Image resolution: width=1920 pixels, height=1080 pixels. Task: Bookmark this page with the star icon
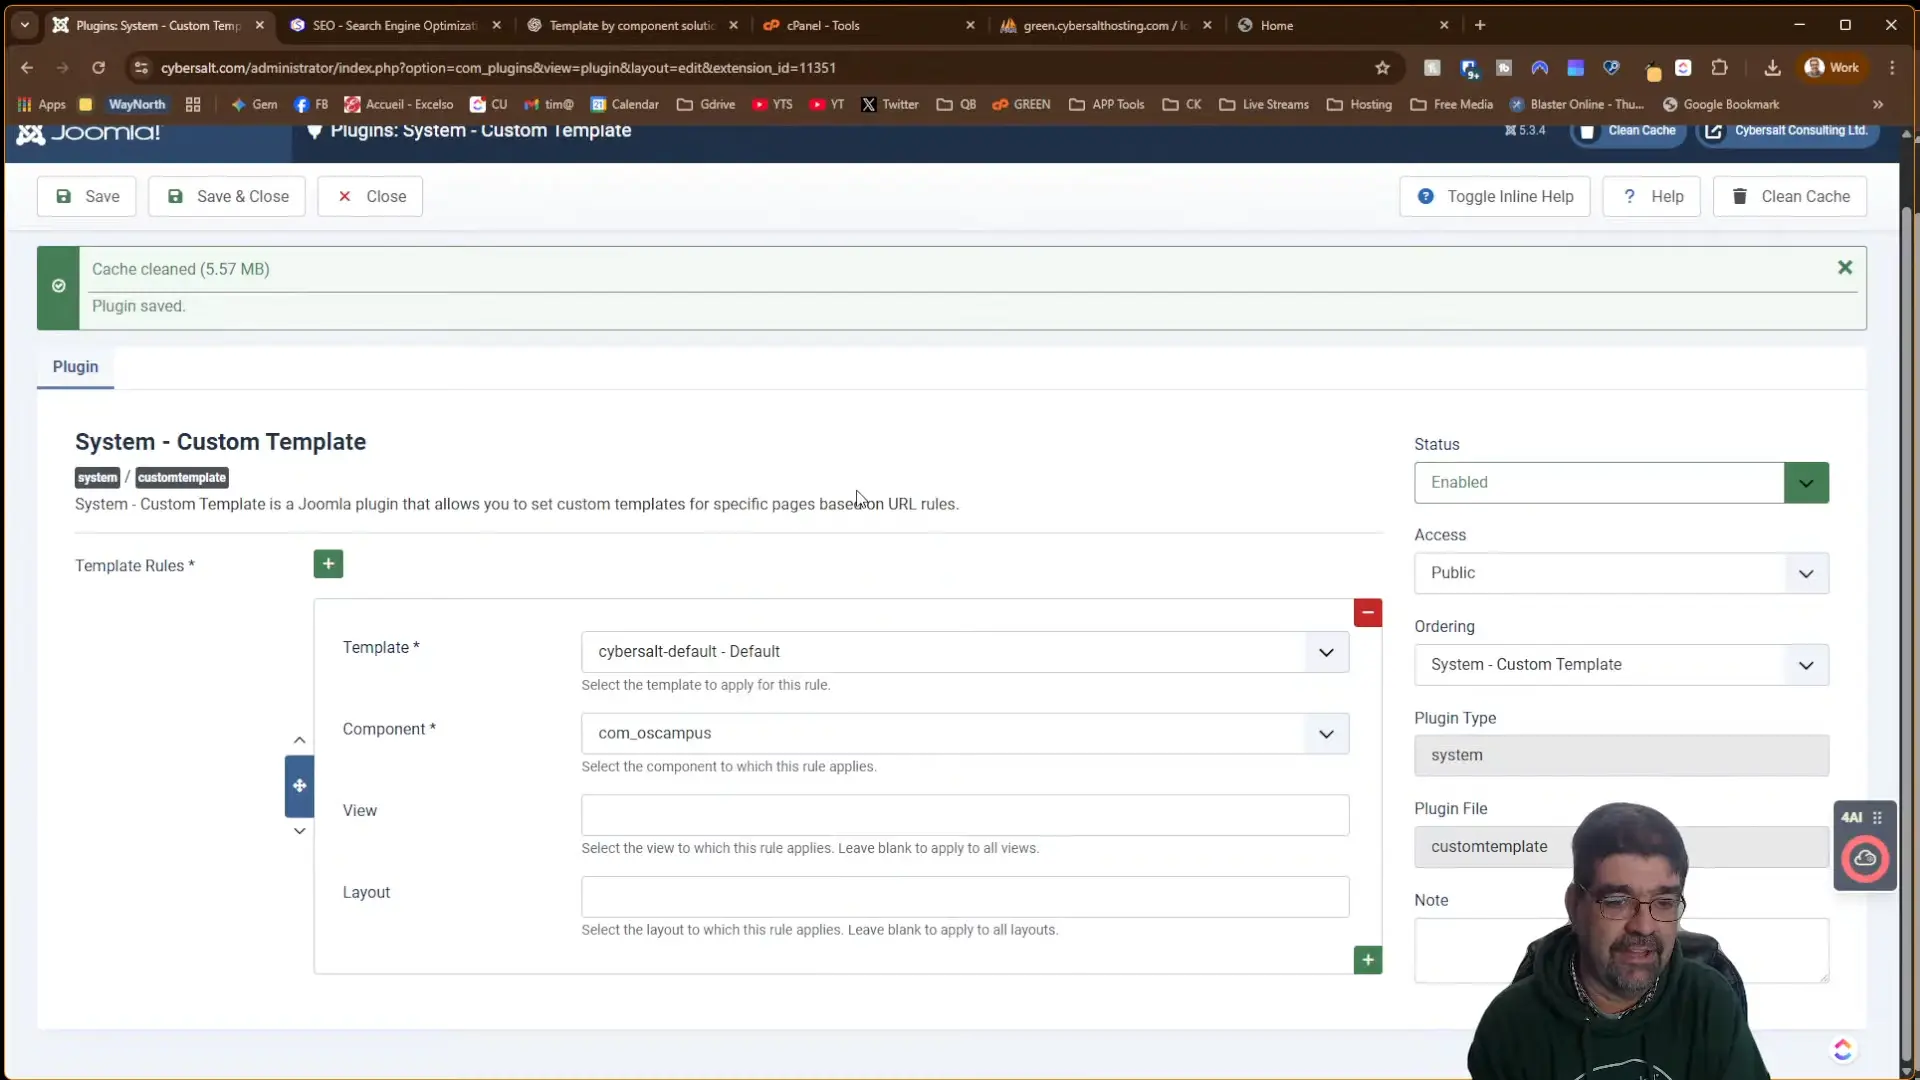pos(1382,68)
